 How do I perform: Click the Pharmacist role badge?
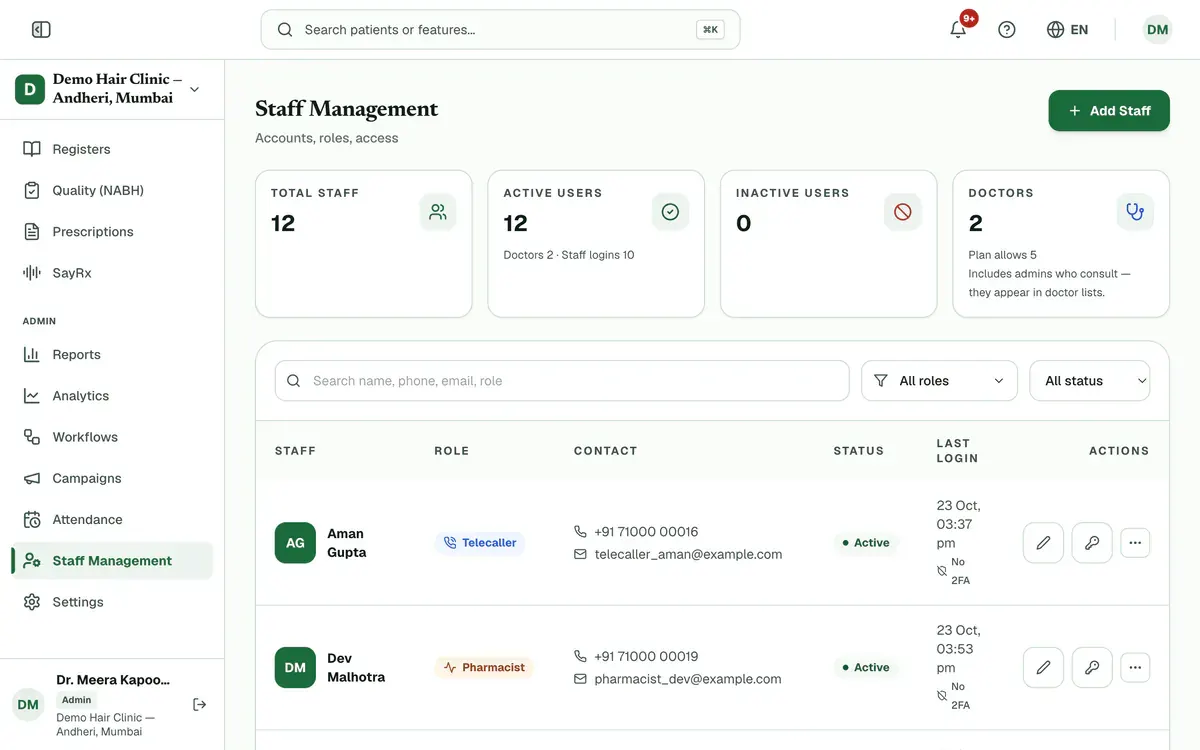pos(484,667)
